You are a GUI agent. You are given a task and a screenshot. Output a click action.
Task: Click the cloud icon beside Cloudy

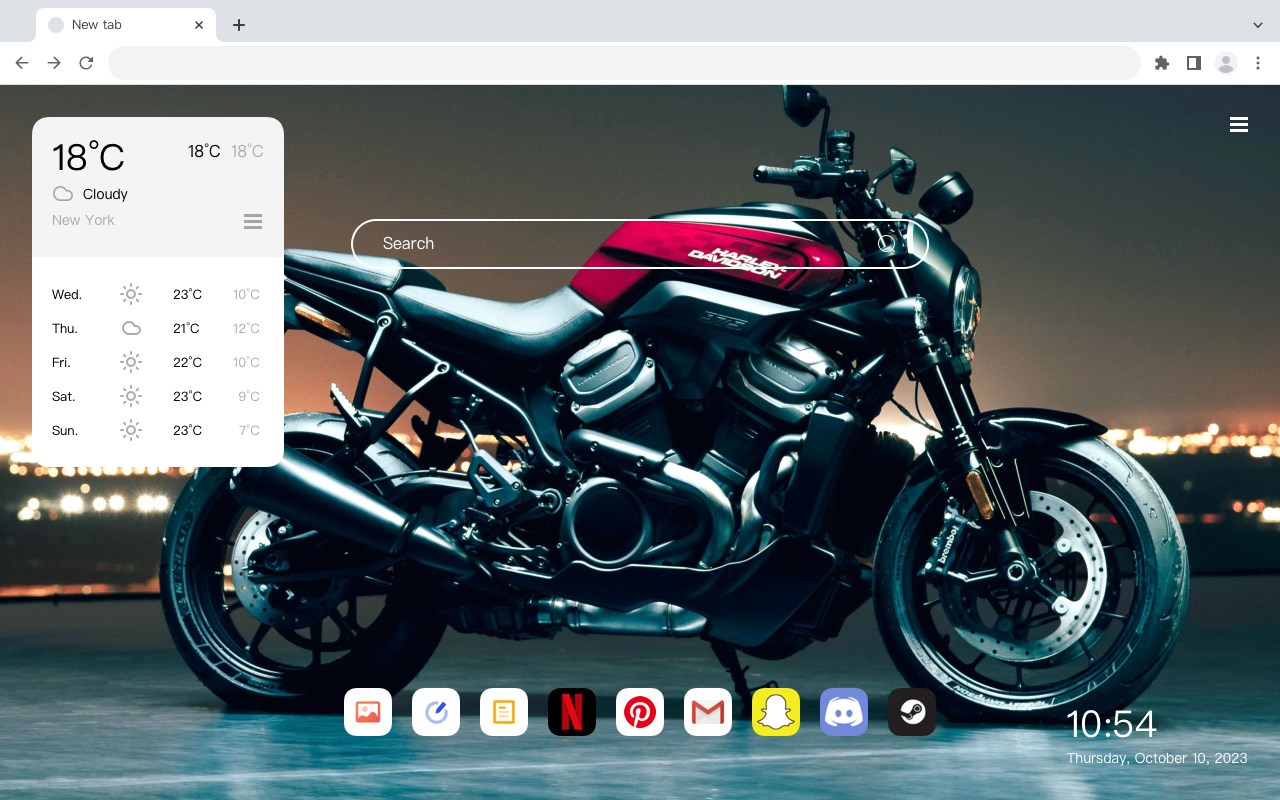coord(63,194)
